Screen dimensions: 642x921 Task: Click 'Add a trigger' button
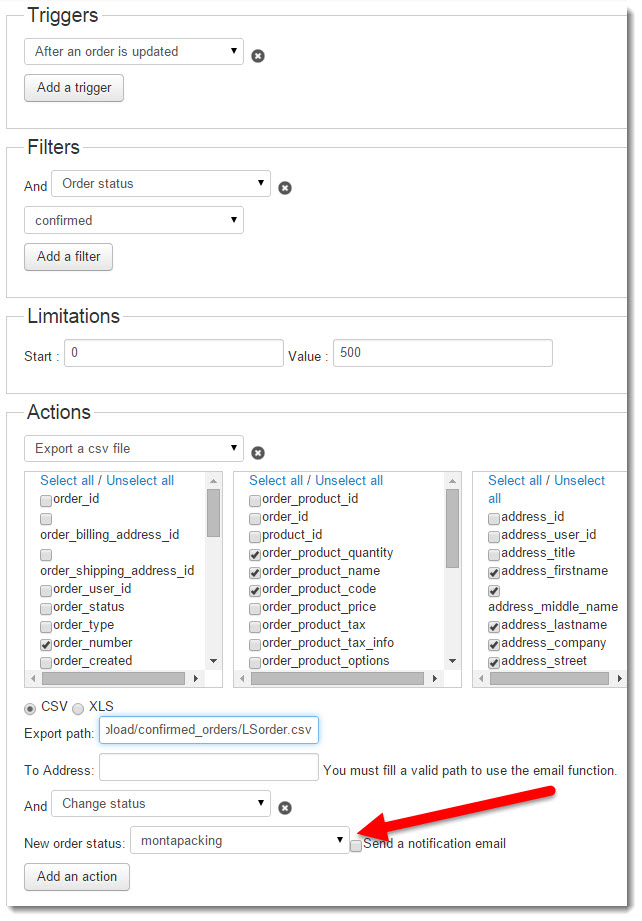click(74, 88)
